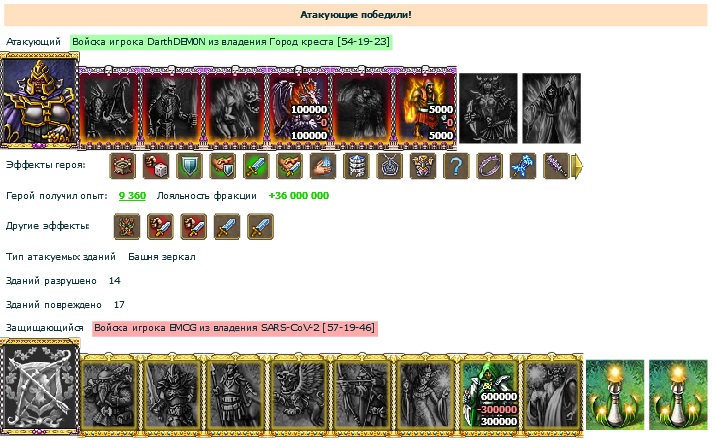Click the fist and dice effect icon

click(x=156, y=165)
